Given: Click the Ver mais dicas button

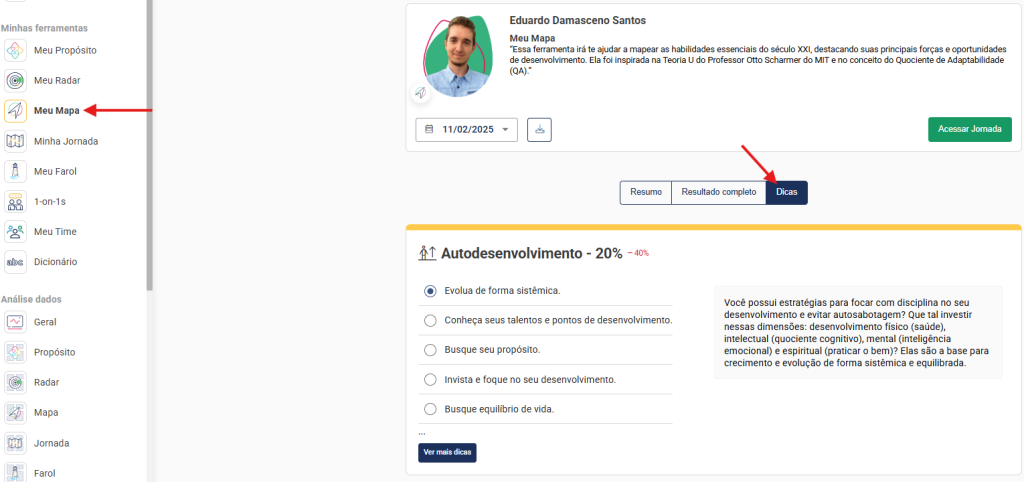Looking at the screenshot, I should point(447,452).
